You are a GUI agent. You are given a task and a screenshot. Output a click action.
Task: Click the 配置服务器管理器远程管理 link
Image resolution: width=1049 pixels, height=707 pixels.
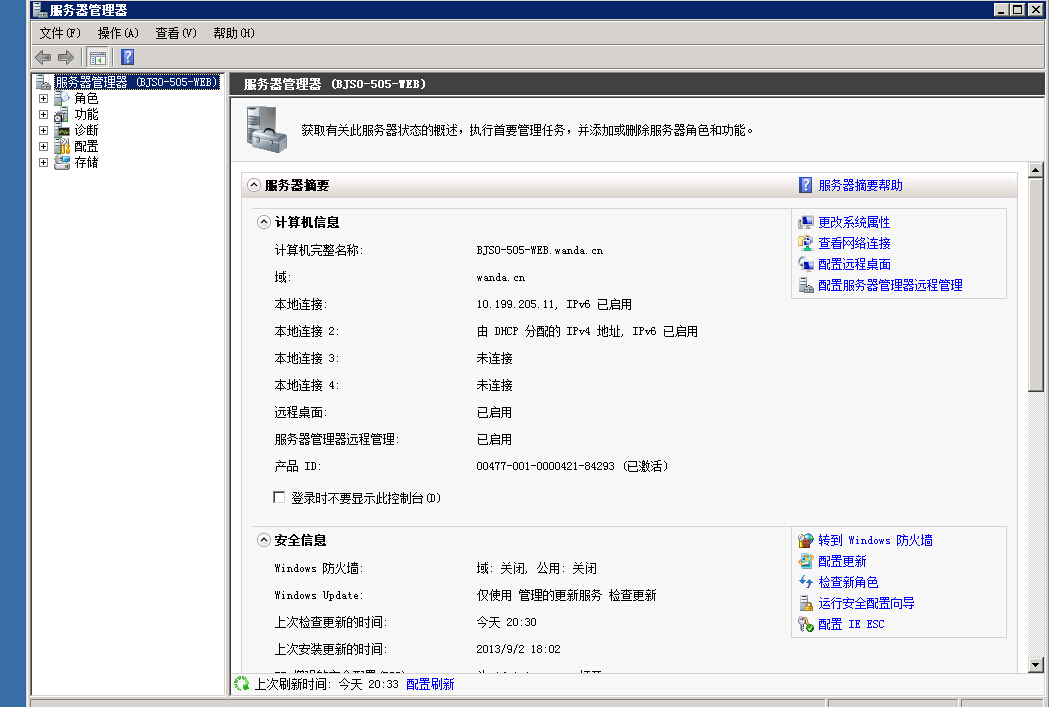pyautogui.click(x=890, y=286)
